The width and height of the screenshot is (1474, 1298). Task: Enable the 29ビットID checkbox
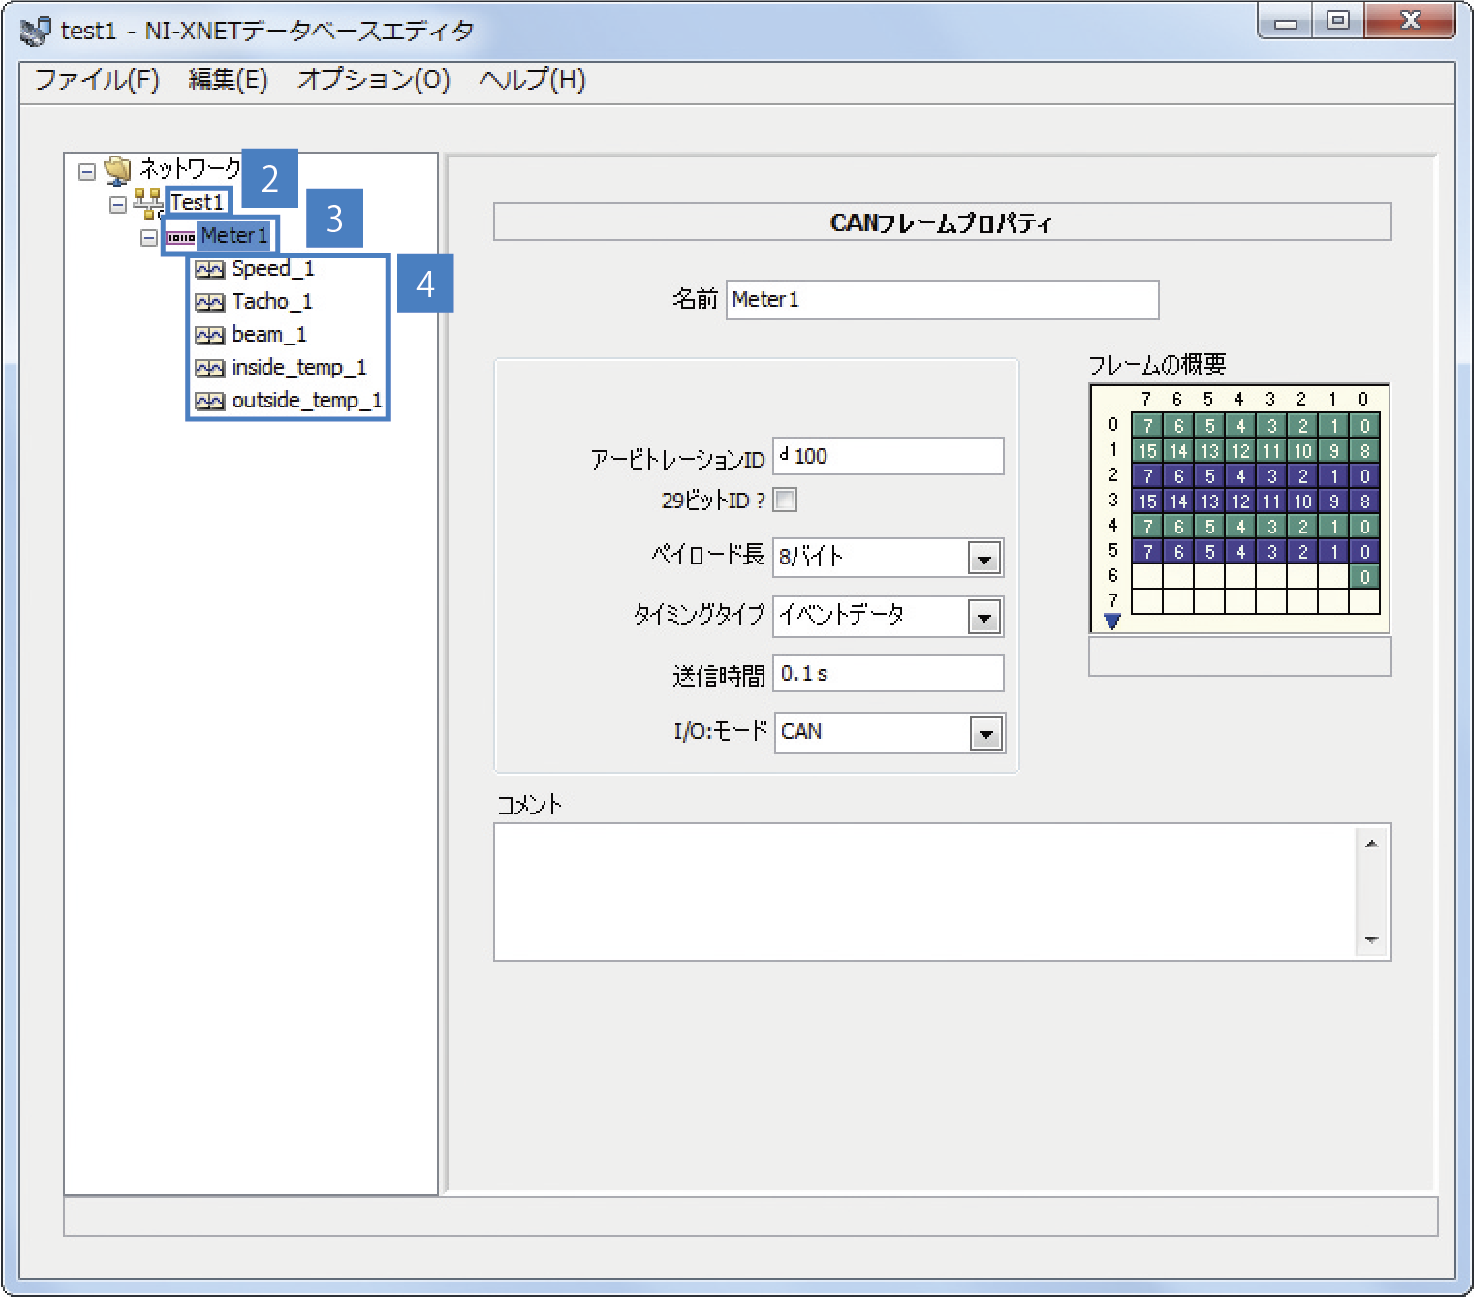(x=786, y=500)
